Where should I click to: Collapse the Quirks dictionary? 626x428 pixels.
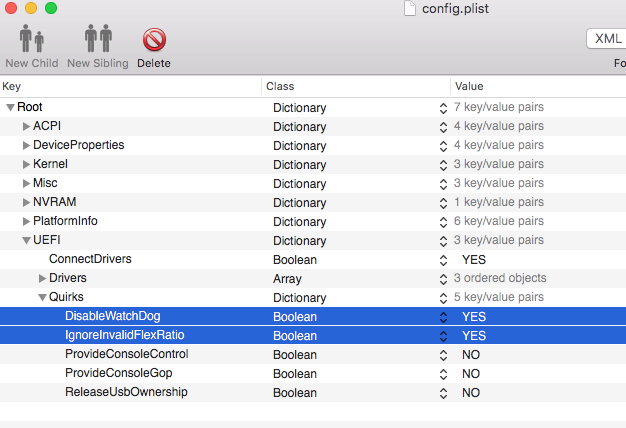42,297
